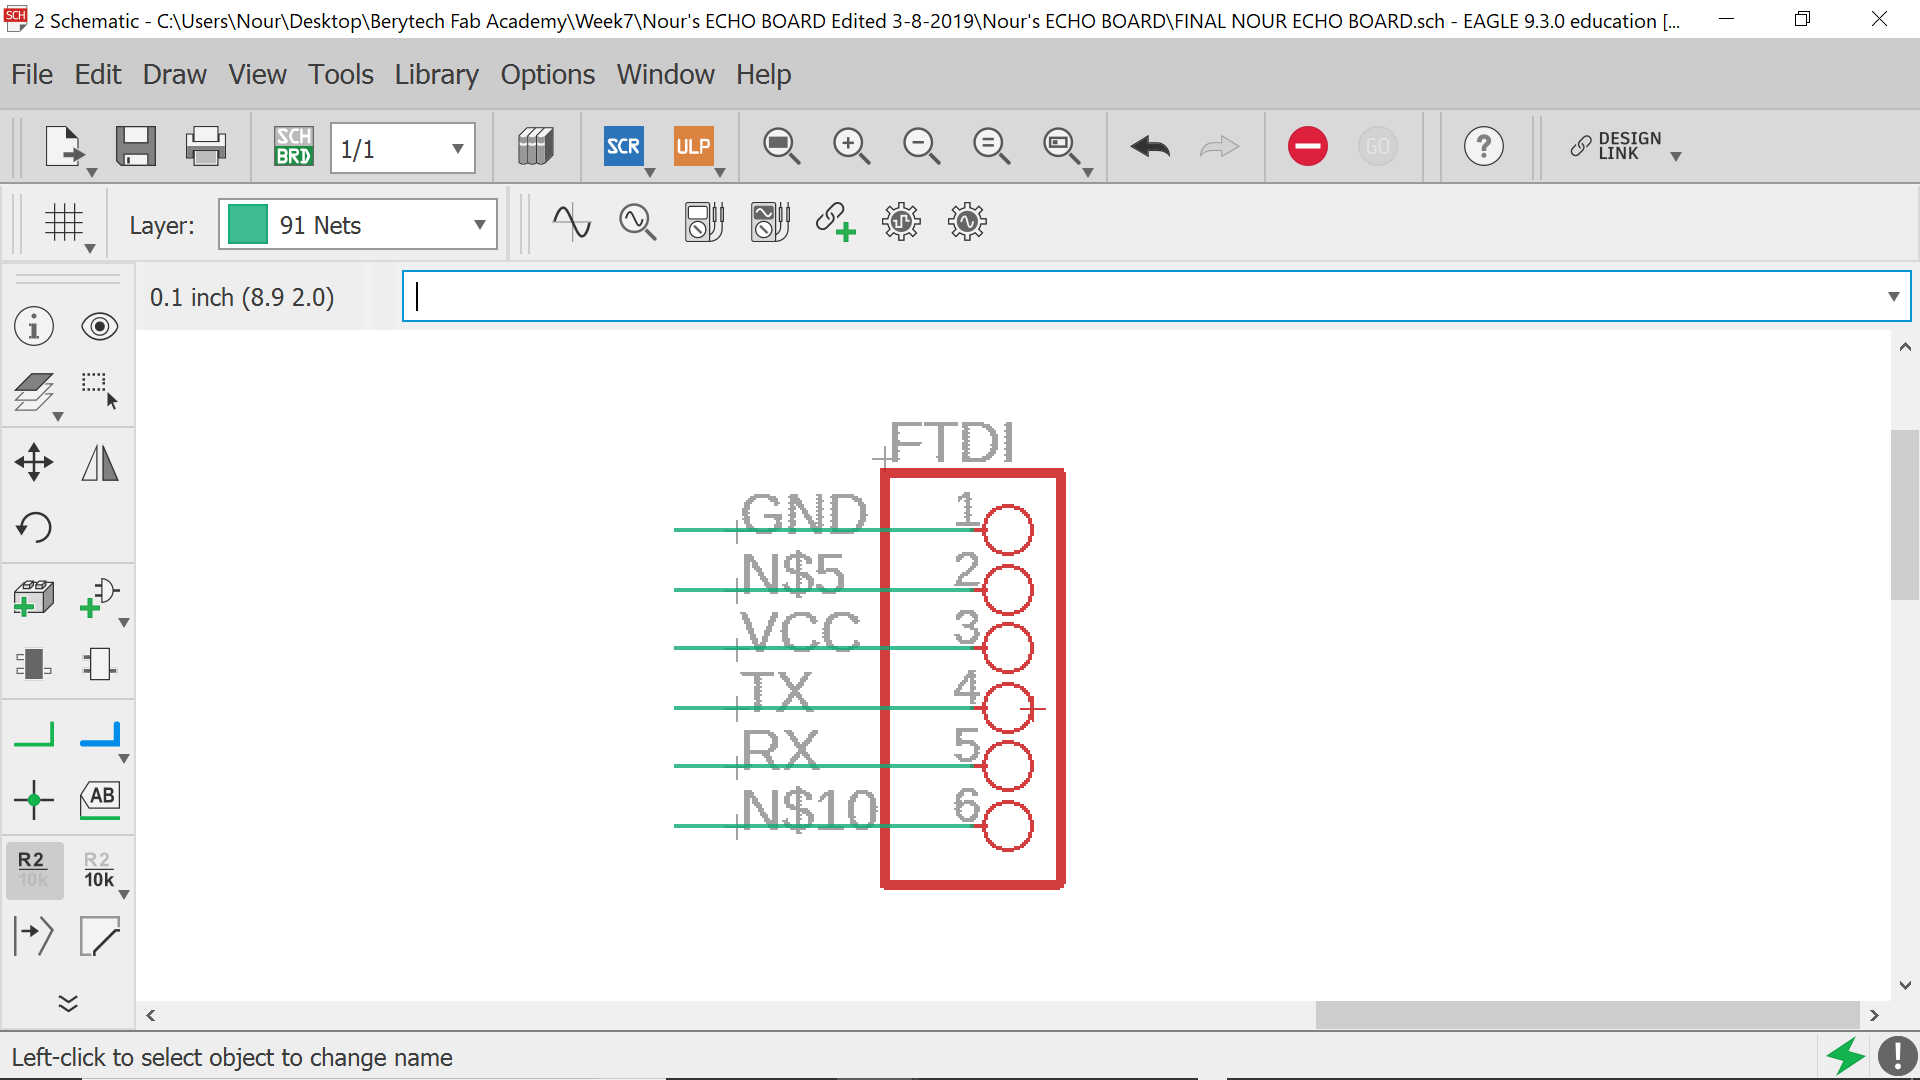Pick the Rotate tool

(x=34, y=527)
